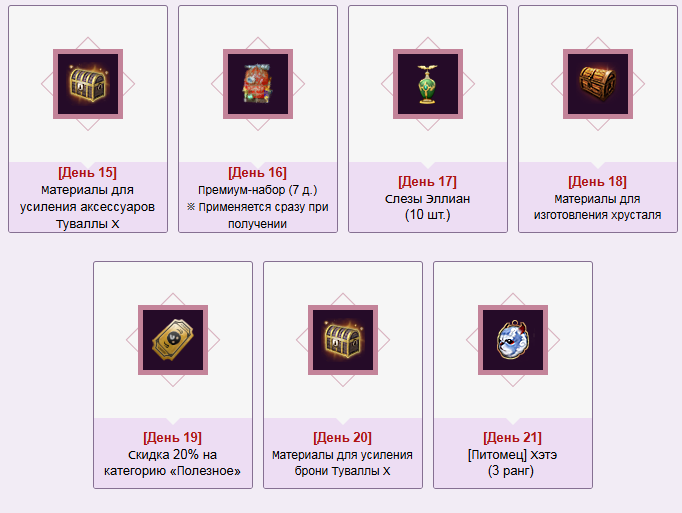Select the Day 20 golden chest icon
This screenshot has height=513, width=682.
click(343, 340)
